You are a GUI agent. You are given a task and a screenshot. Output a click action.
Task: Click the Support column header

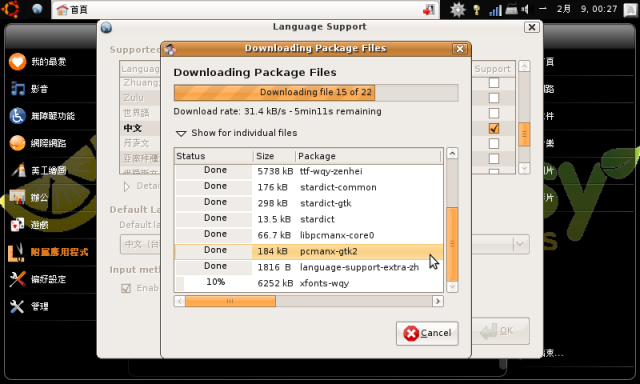493,69
